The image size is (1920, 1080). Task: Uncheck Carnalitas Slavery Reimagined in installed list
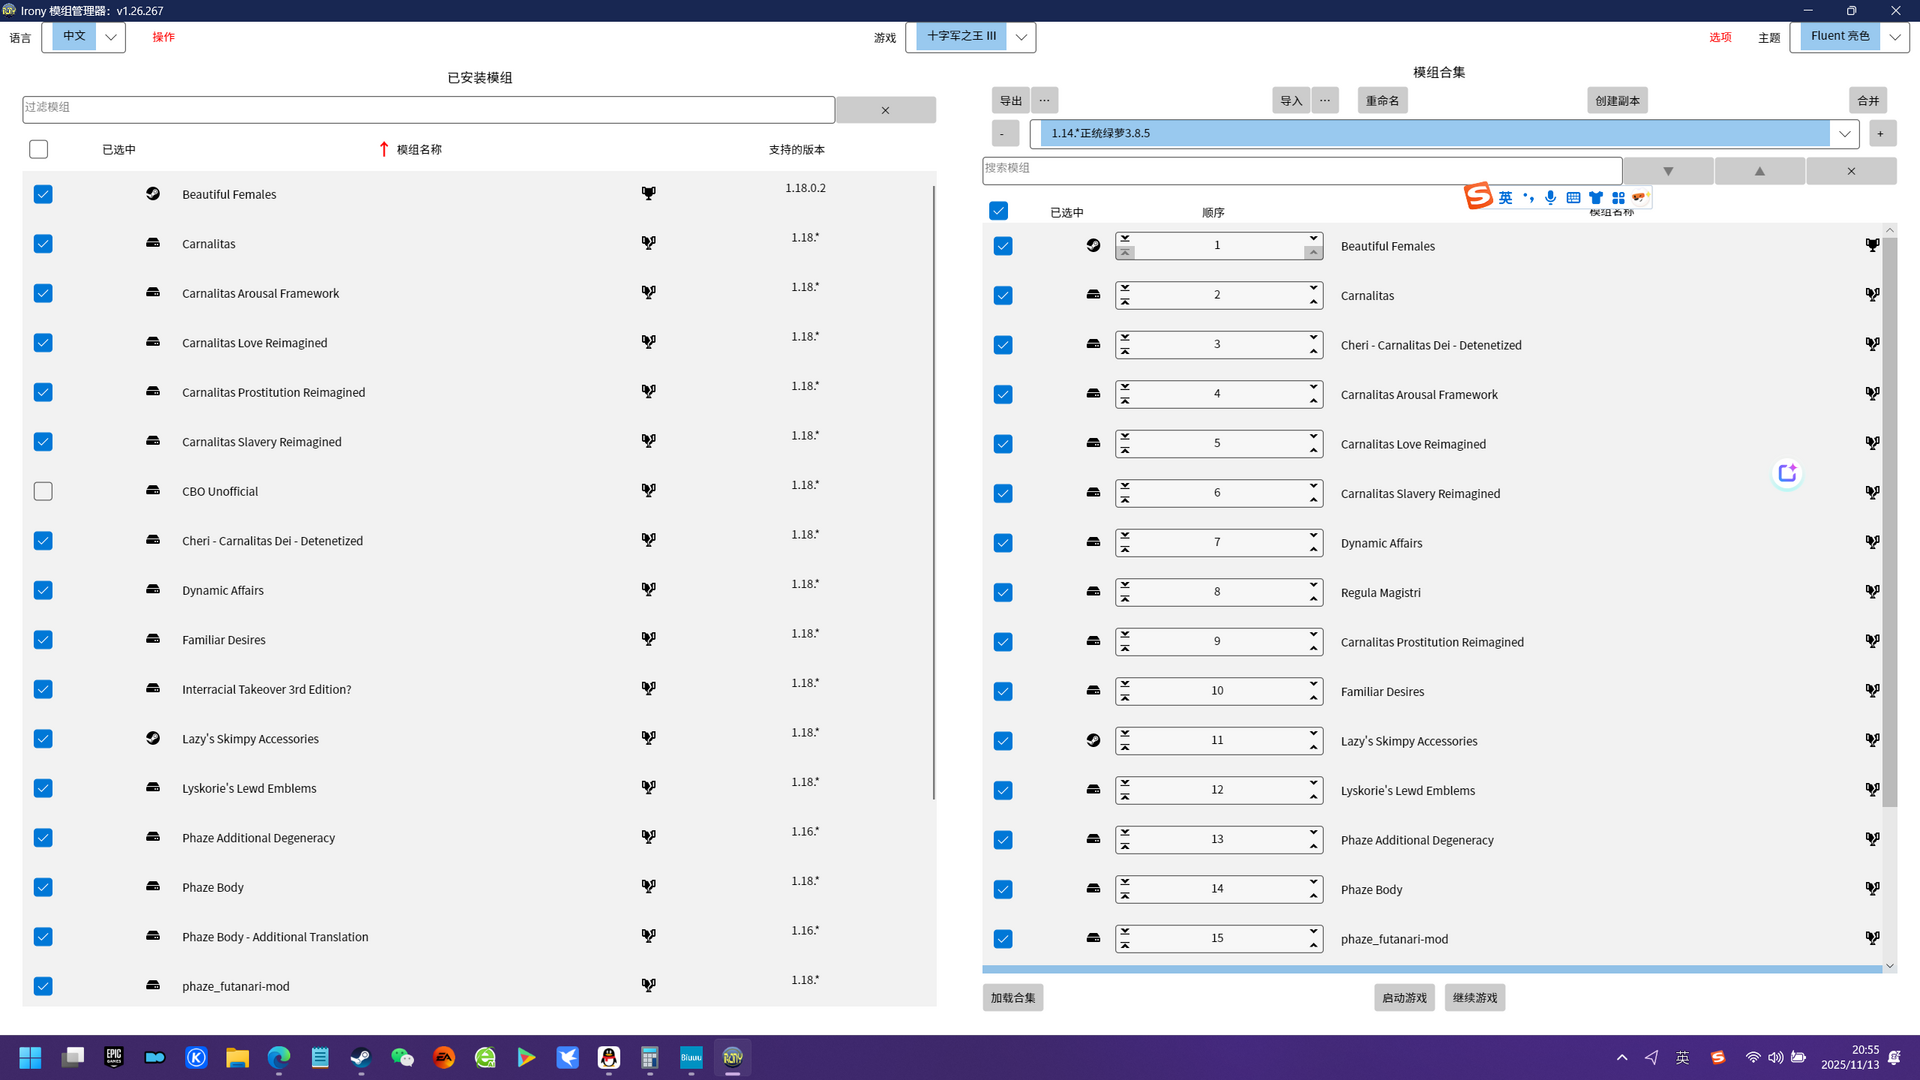(x=43, y=441)
